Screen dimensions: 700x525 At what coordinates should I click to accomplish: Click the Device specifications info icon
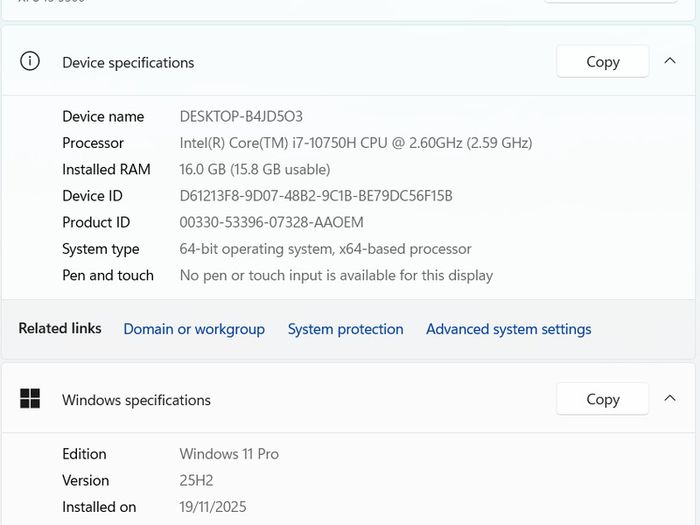[30, 61]
